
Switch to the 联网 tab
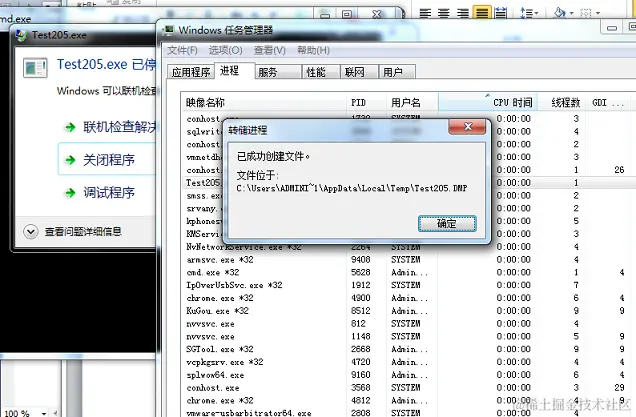(359, 72)
